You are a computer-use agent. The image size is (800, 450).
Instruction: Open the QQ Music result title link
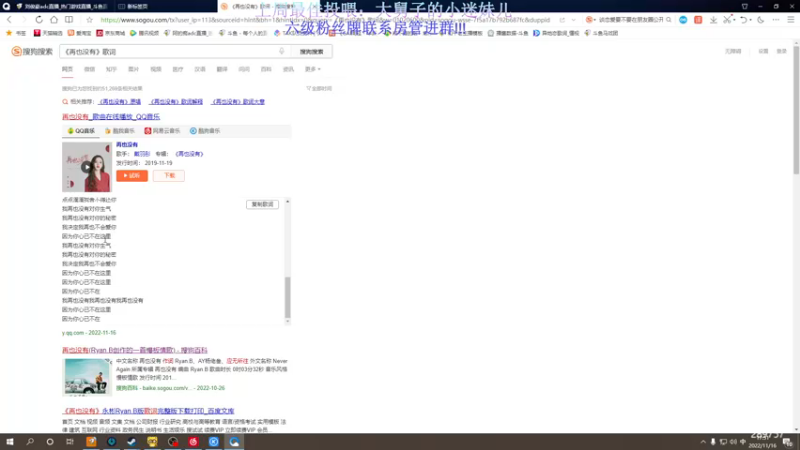(111, 117)
